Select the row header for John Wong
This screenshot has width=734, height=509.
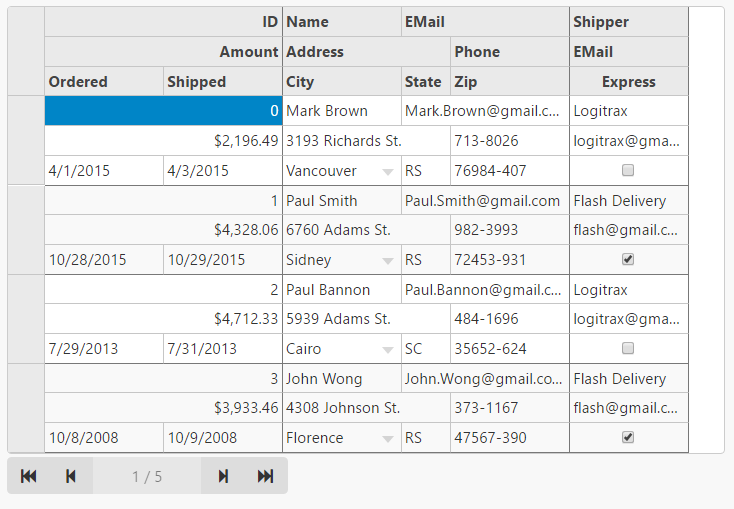26,408
